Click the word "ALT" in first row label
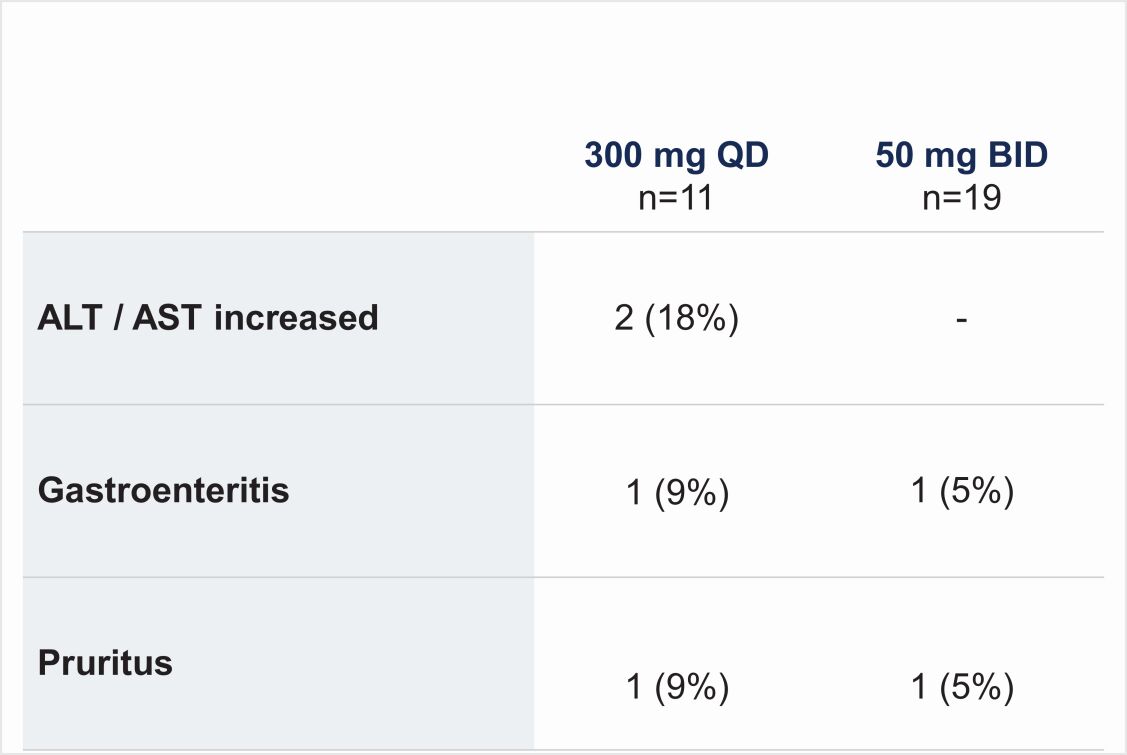 tap(68, 318)
